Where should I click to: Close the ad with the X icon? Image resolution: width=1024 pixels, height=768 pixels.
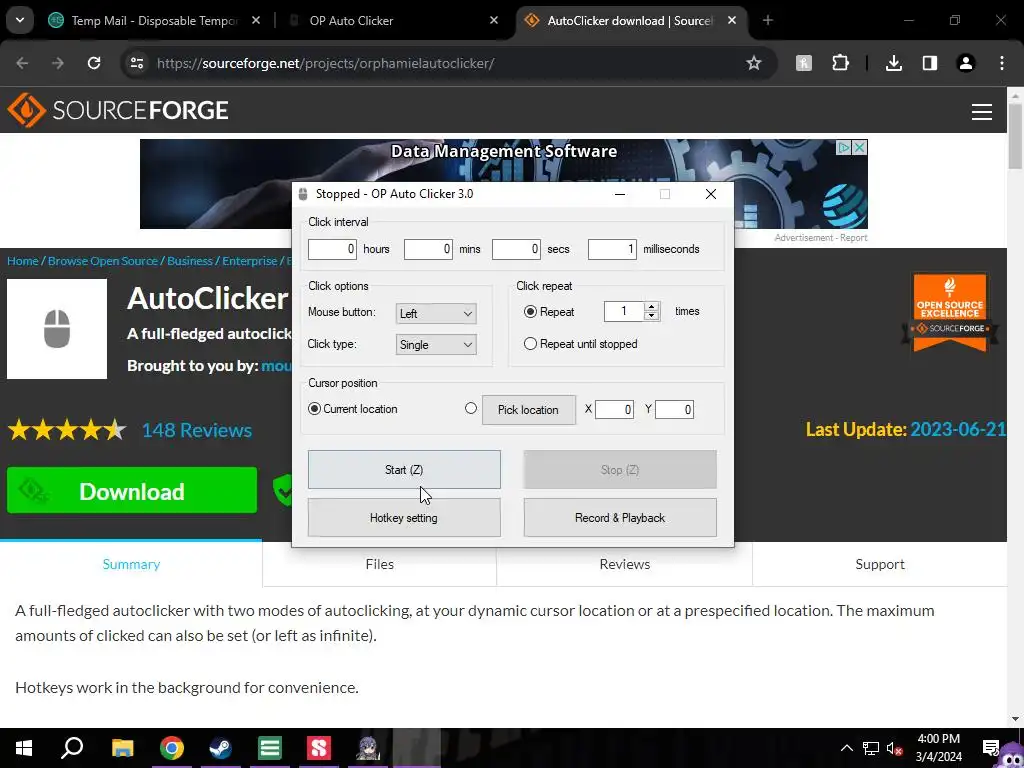(x=860, y=148)
